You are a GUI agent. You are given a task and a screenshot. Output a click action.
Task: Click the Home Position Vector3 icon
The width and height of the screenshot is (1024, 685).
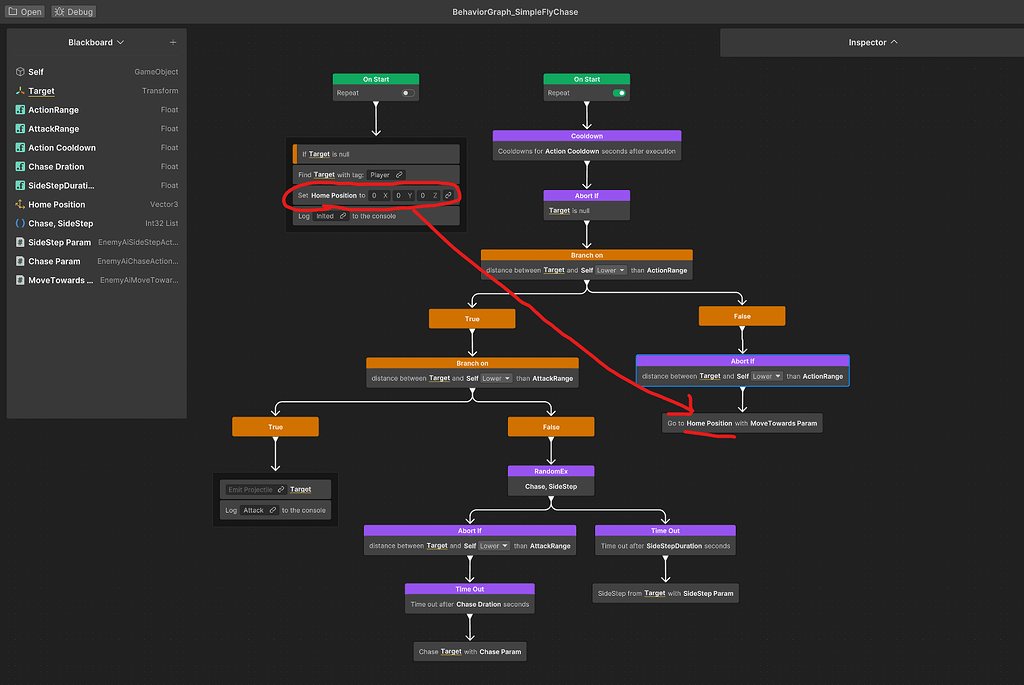click(x=20, y=203)
